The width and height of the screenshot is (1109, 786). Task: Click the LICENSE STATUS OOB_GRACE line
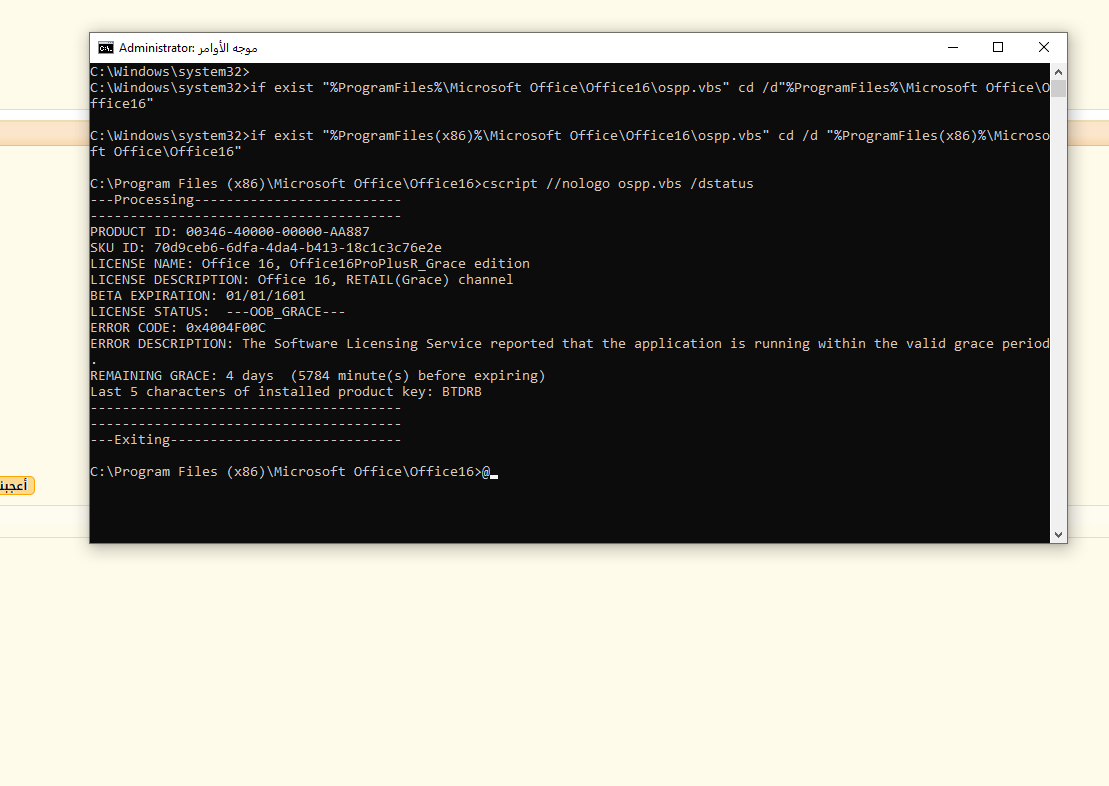pyautogui.click(x=218, y=311)
